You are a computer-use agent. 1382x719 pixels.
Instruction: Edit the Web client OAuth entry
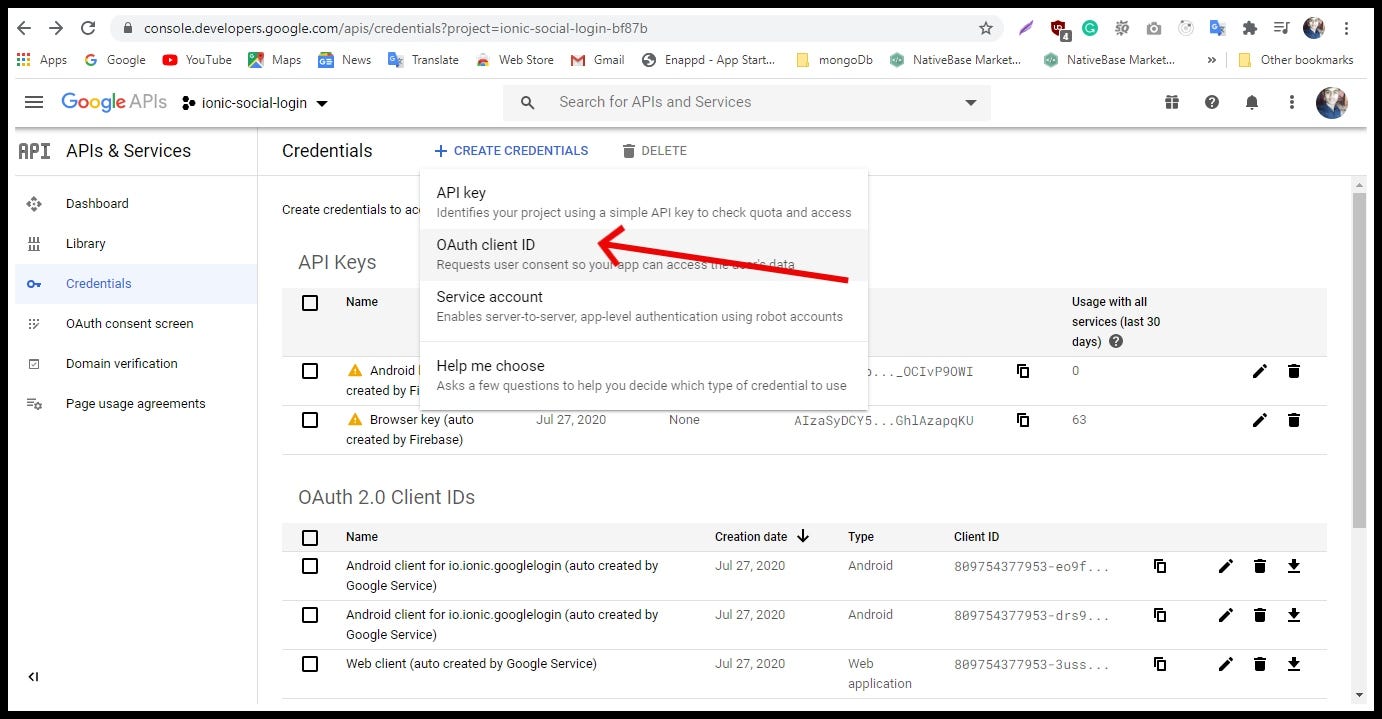point(1226,664)
